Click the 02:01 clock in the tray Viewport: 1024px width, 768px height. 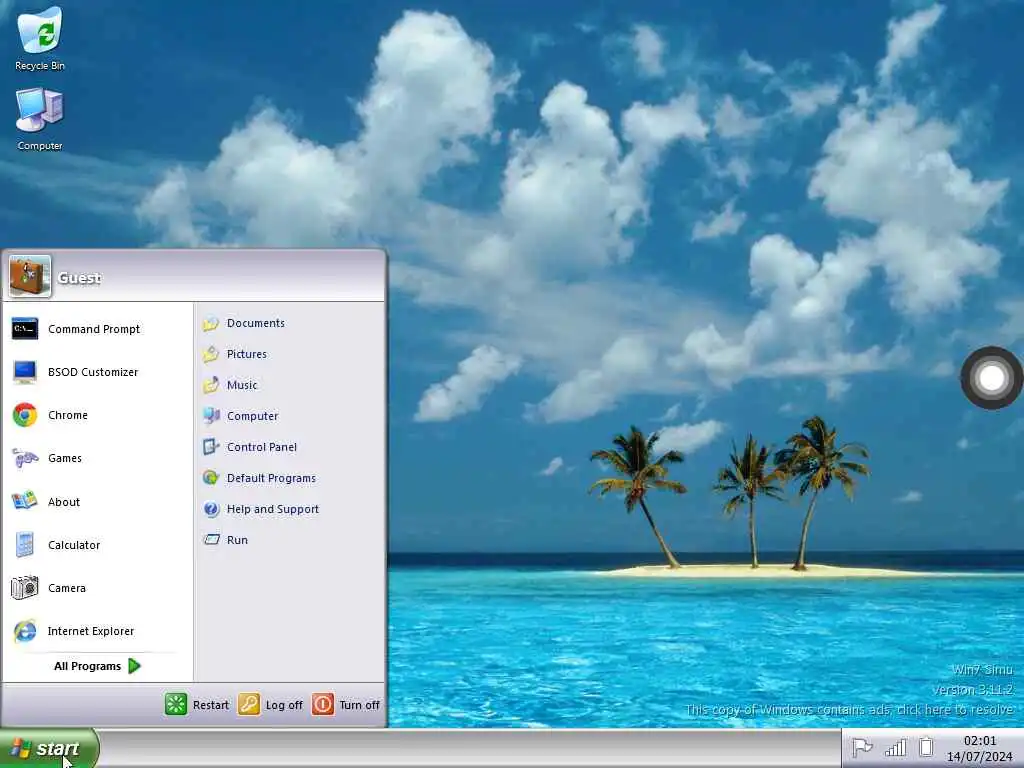coord(980,741)
